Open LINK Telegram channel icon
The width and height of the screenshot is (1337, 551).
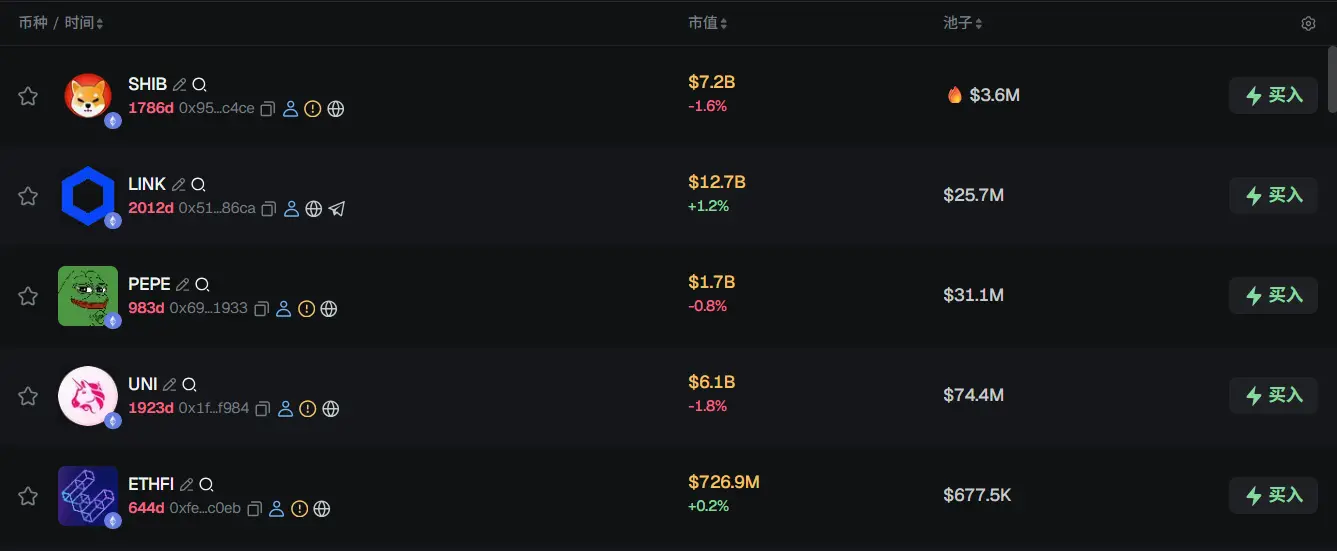coord(337,209)
